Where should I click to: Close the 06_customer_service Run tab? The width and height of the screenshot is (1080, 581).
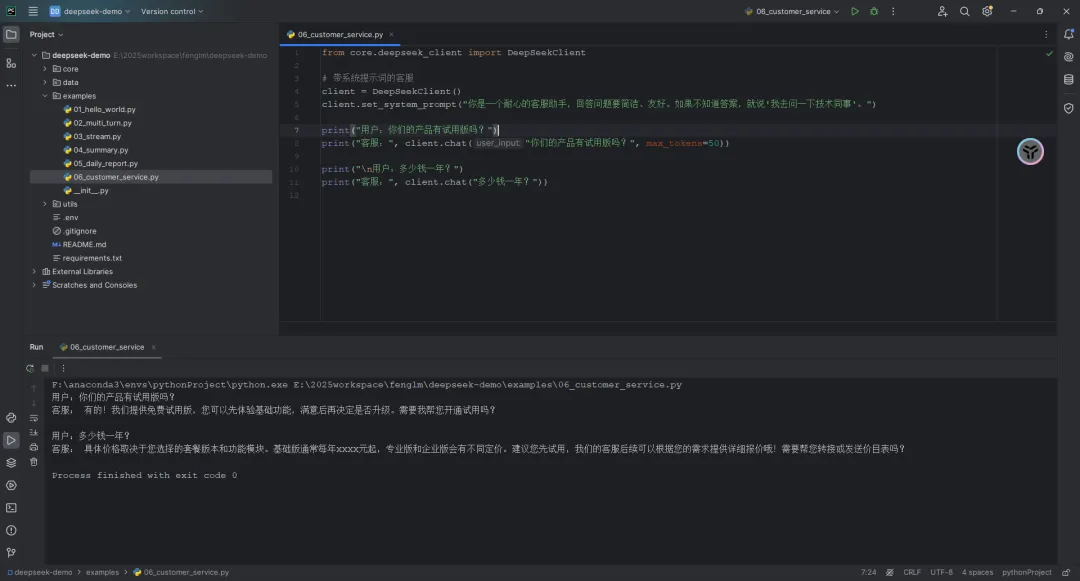point(154,347)
